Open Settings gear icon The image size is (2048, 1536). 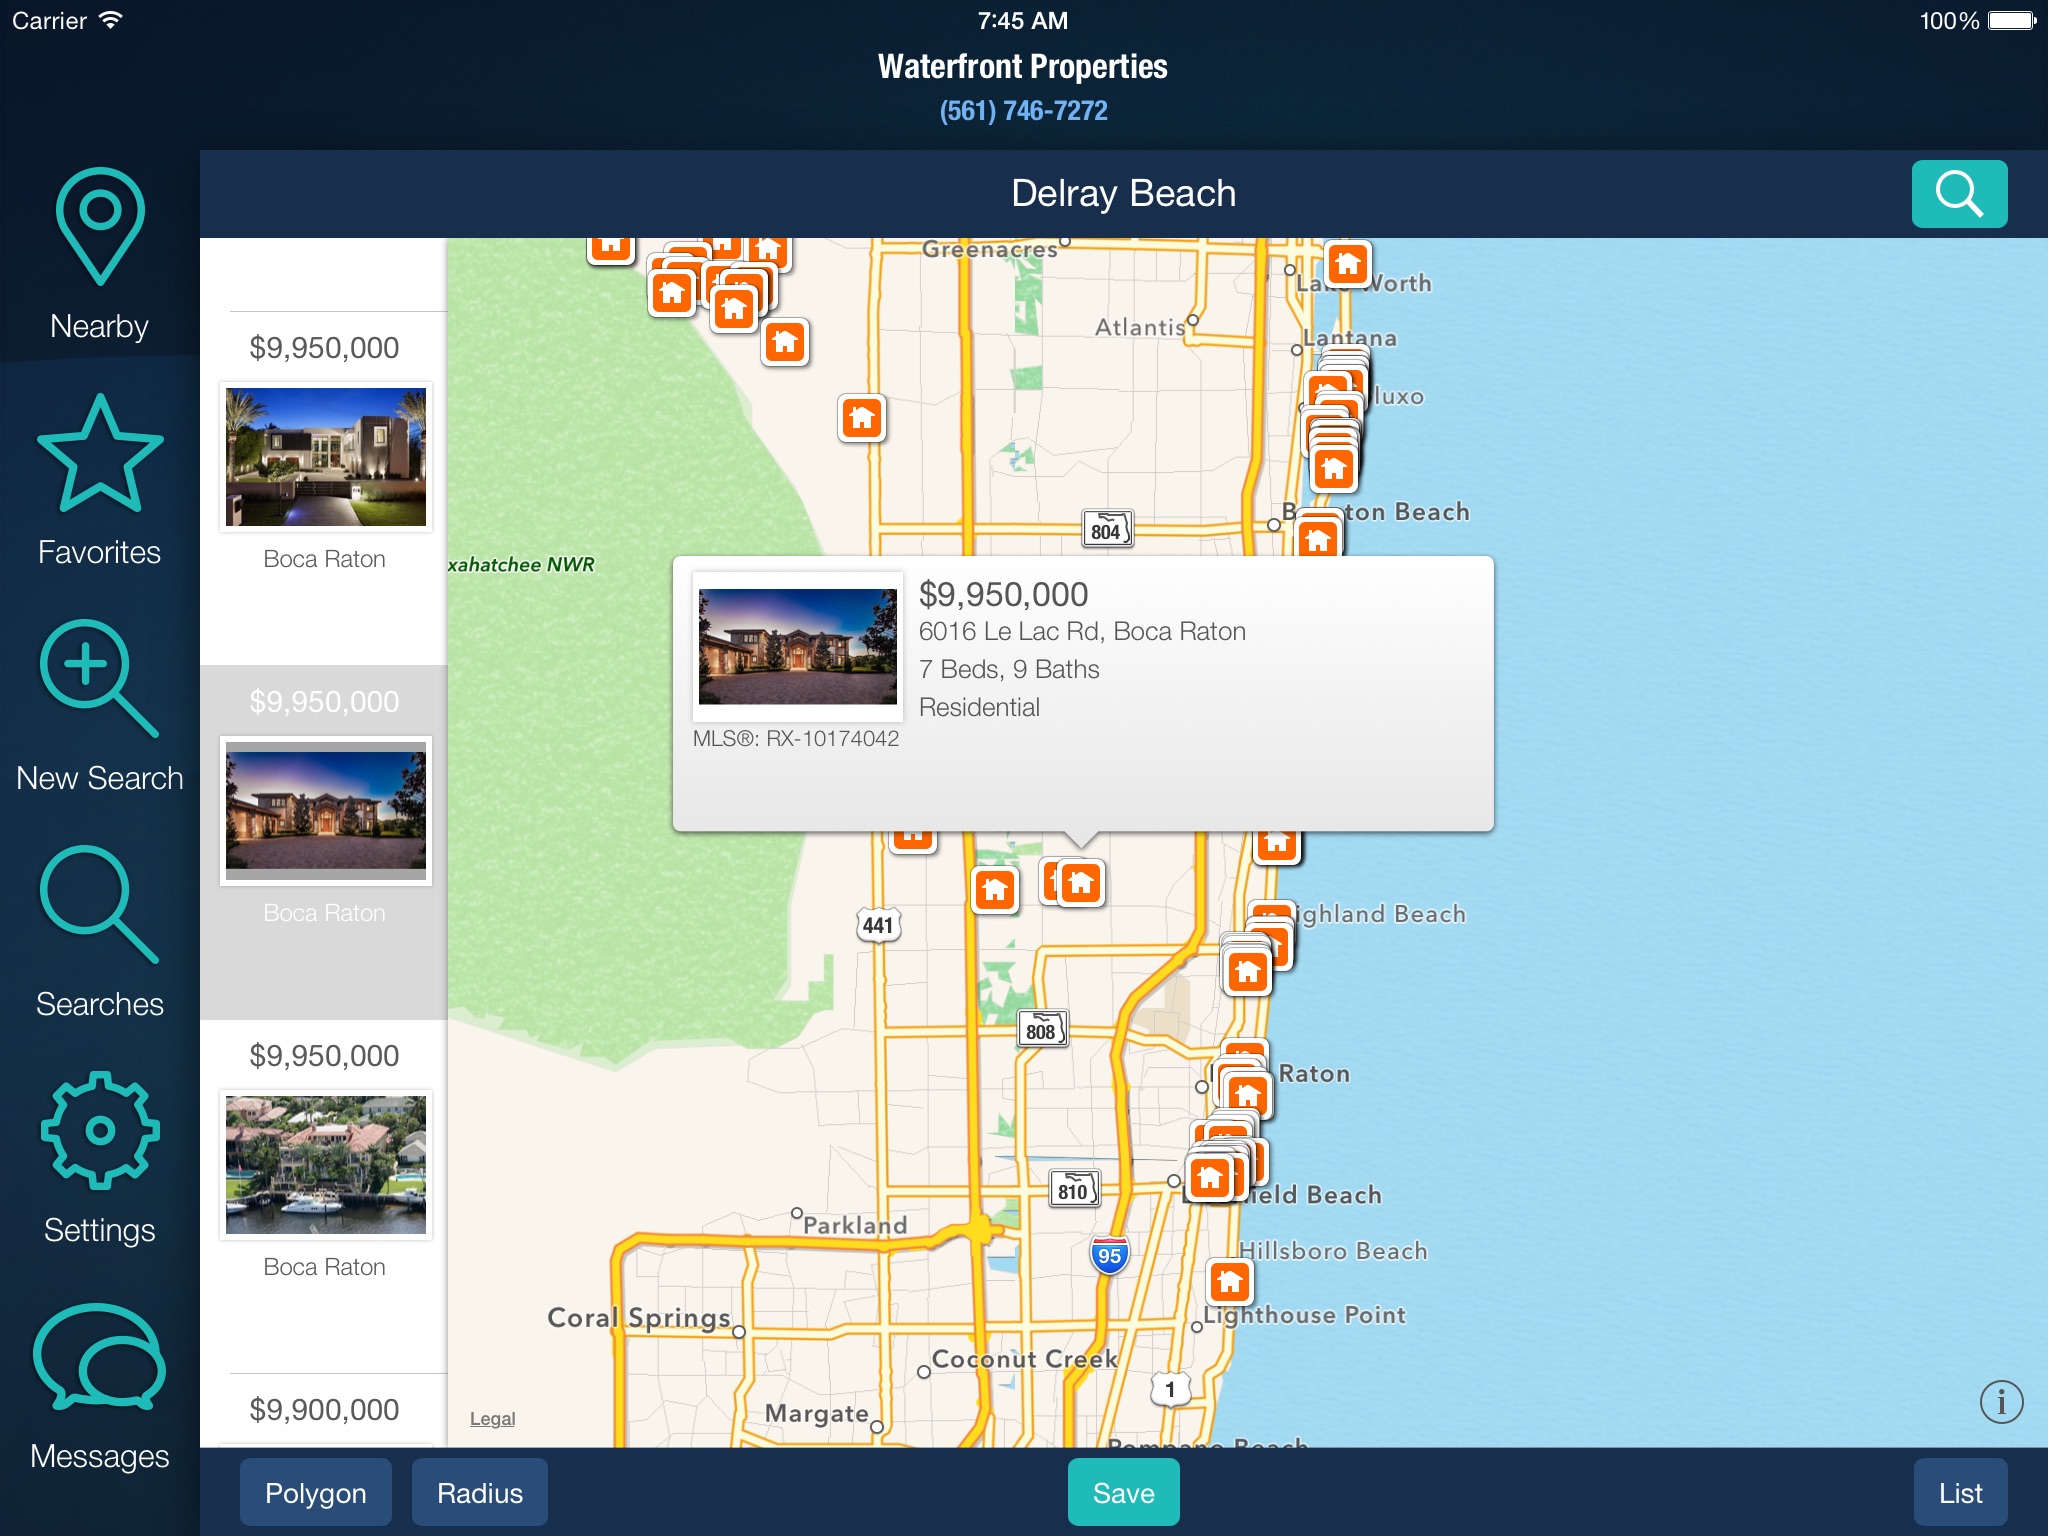click(x=99, y=1132)
